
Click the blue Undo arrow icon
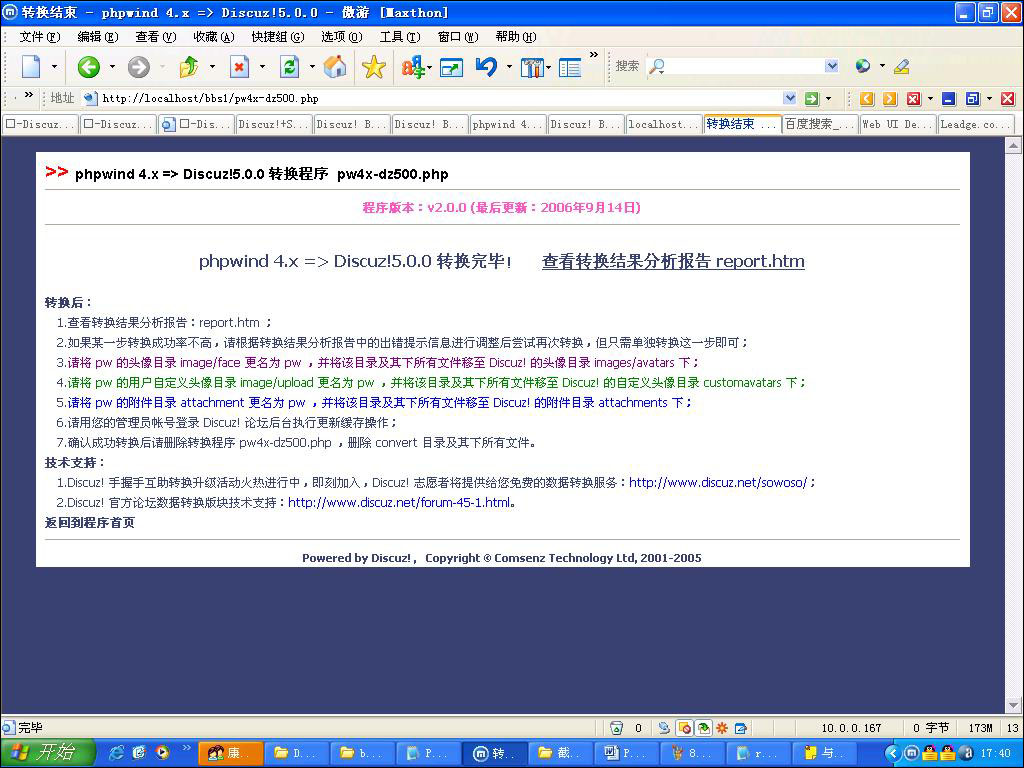click(487, 67)
